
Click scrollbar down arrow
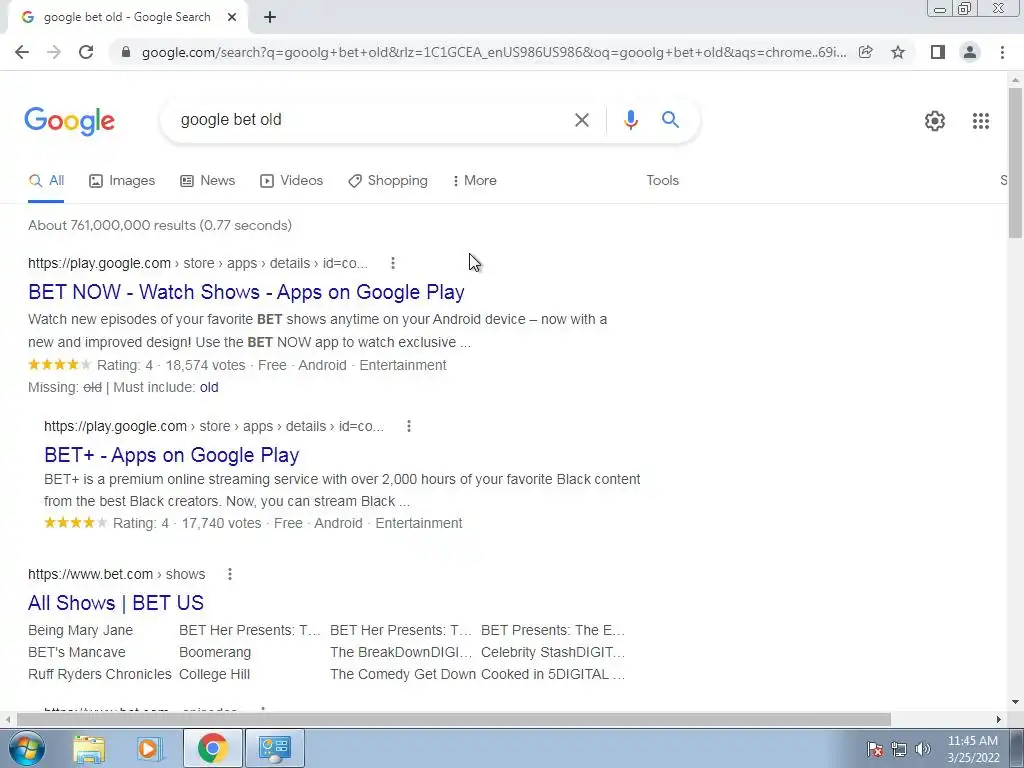point(1015,702)
